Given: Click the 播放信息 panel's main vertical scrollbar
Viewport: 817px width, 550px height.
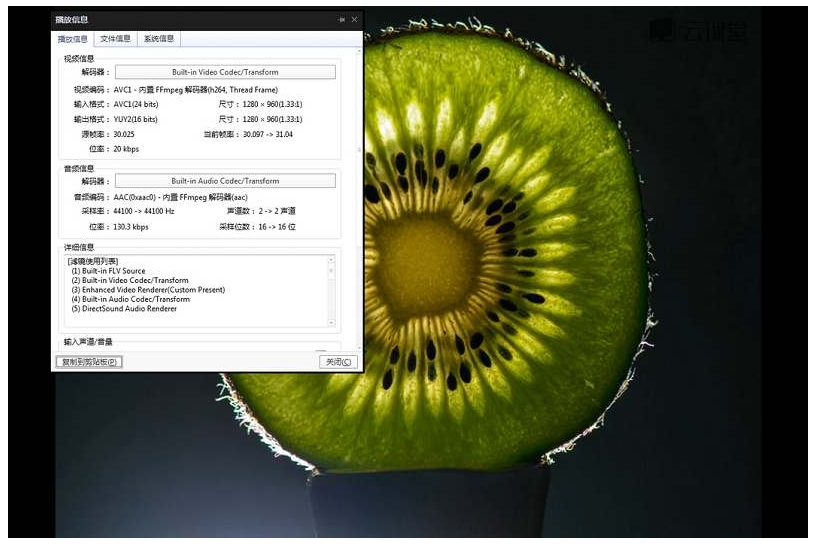Looking at the screenshot, I should pyautogui.click(x=359, y=198).
